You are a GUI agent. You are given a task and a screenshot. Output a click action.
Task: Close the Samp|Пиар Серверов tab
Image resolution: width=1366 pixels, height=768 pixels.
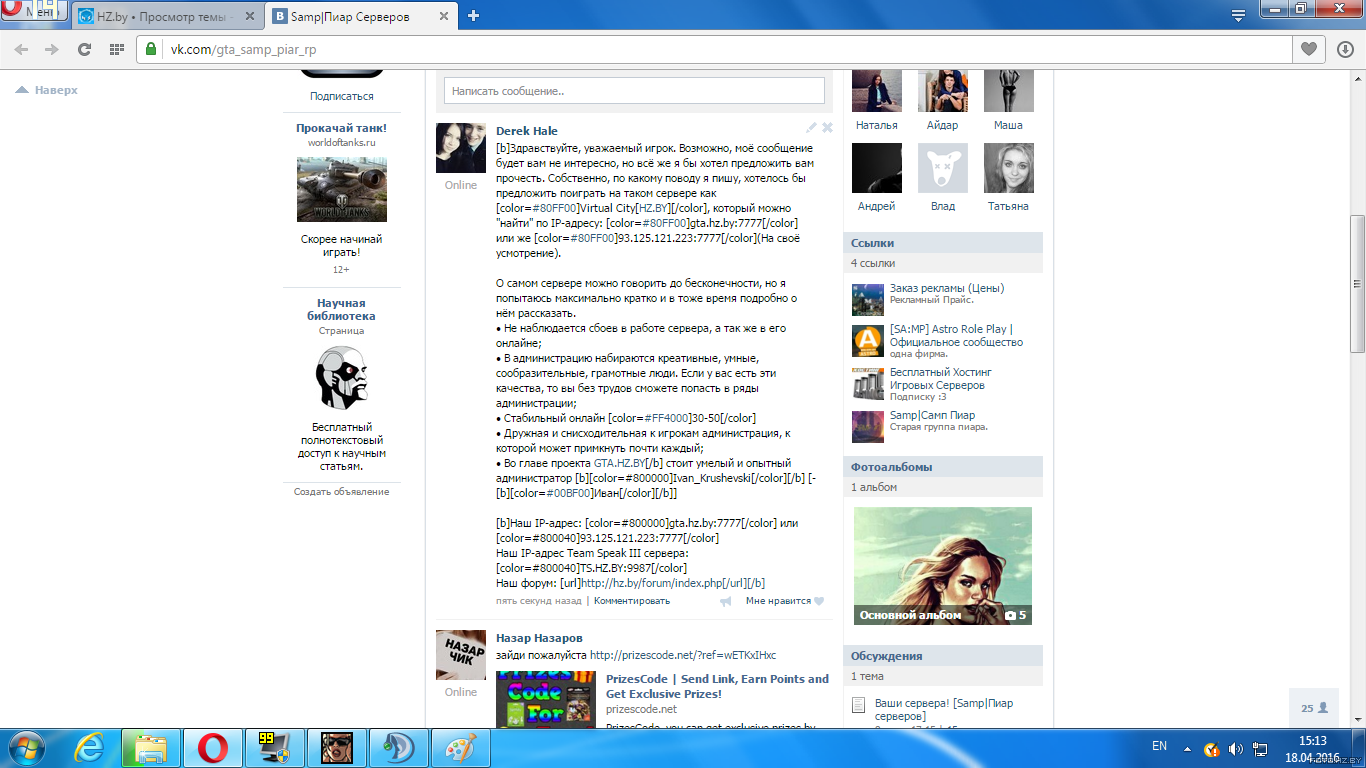click(x=446, y=16)
